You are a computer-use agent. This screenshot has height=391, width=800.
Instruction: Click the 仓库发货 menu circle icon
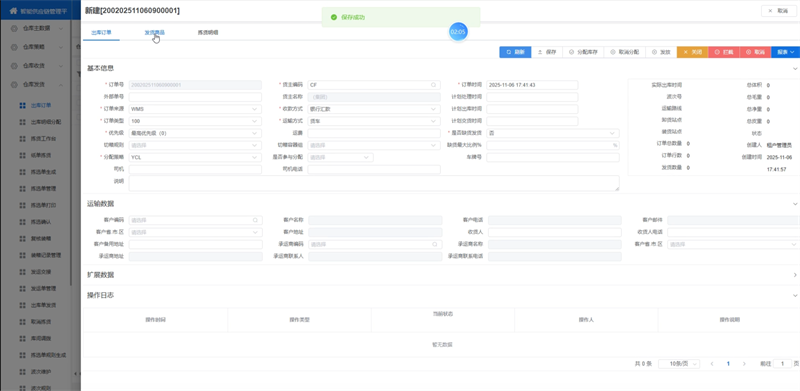[x=14, y=85]
